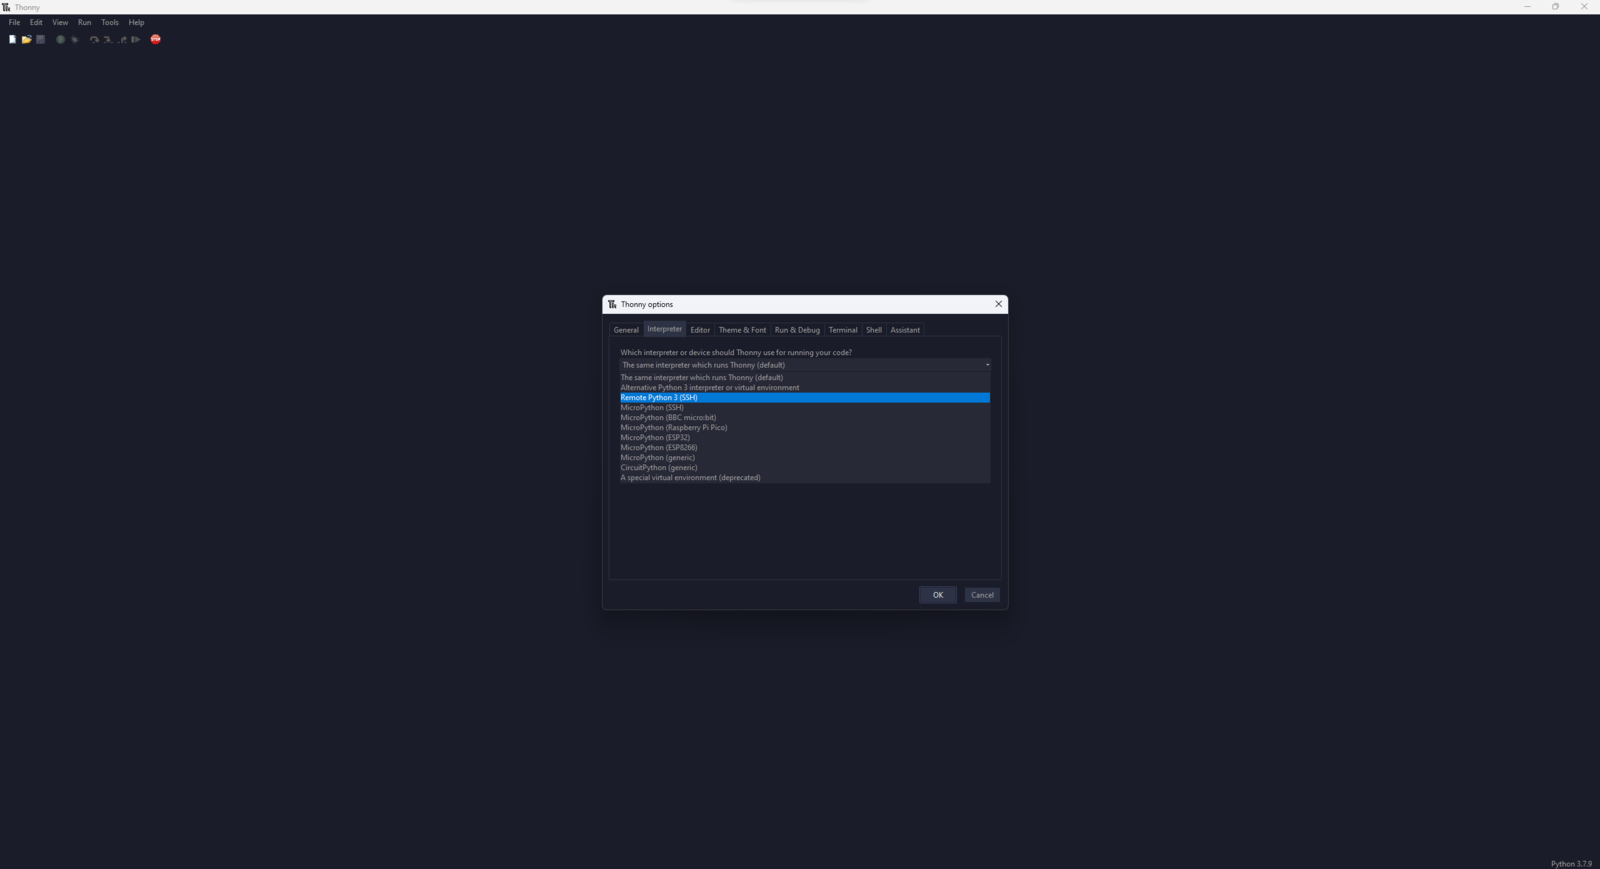Click the Step into icon

click(108, 40)
